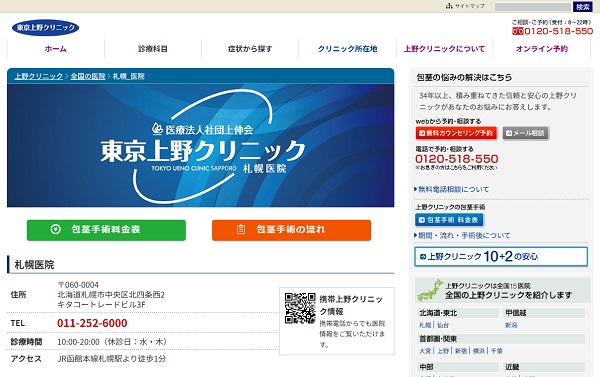
Task: Open the オンライン予約 menu item
Action: pos(541,49)
